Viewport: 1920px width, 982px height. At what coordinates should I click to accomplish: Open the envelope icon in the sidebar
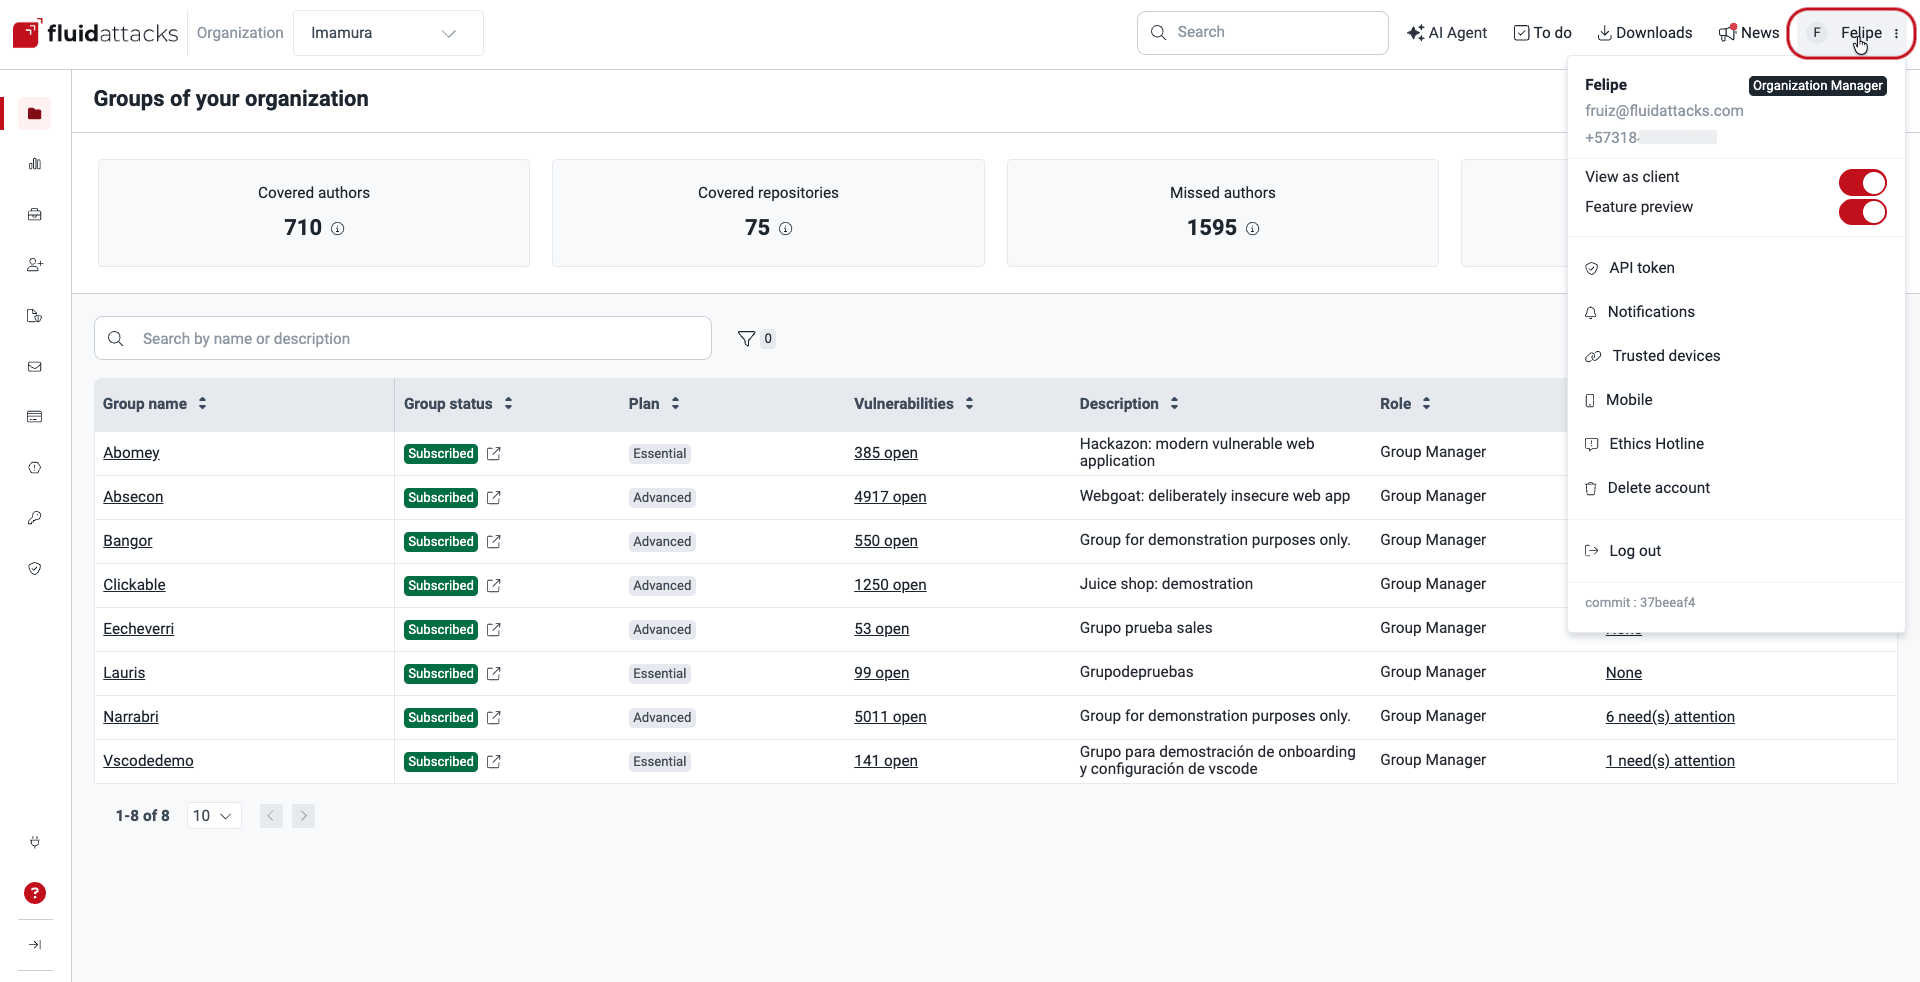[35, 367]
